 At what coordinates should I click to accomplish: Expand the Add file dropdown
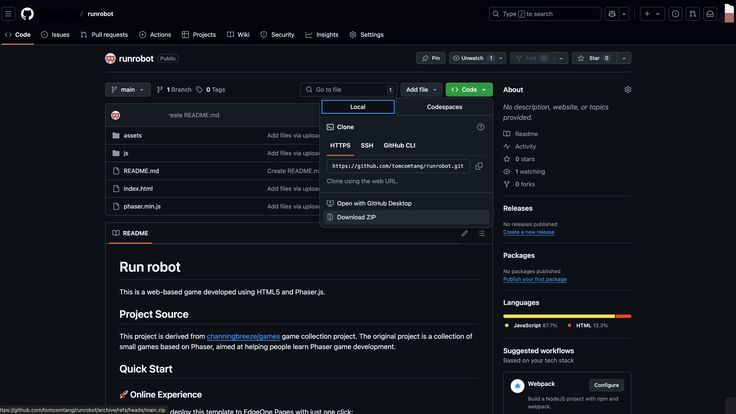coord(421,90)
